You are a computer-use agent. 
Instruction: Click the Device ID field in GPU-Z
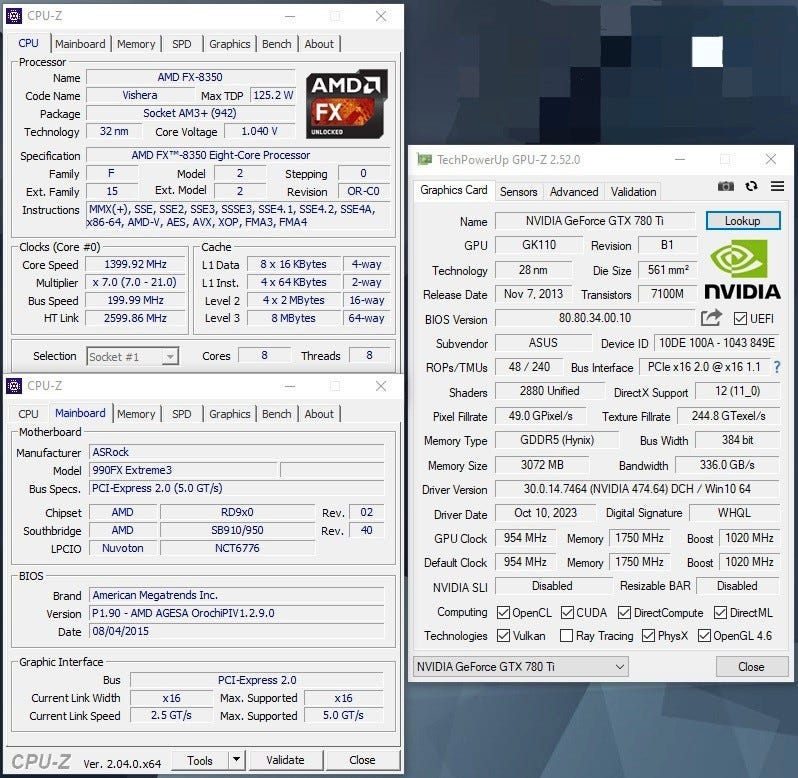(x=717, y=343)
